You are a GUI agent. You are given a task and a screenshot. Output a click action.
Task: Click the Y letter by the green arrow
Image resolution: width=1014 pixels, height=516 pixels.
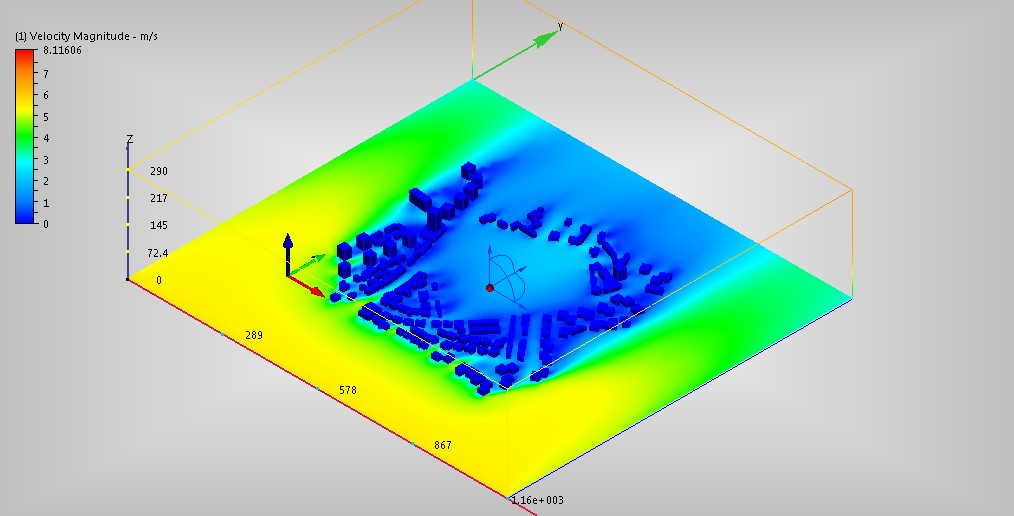click(x=561, y=27)
